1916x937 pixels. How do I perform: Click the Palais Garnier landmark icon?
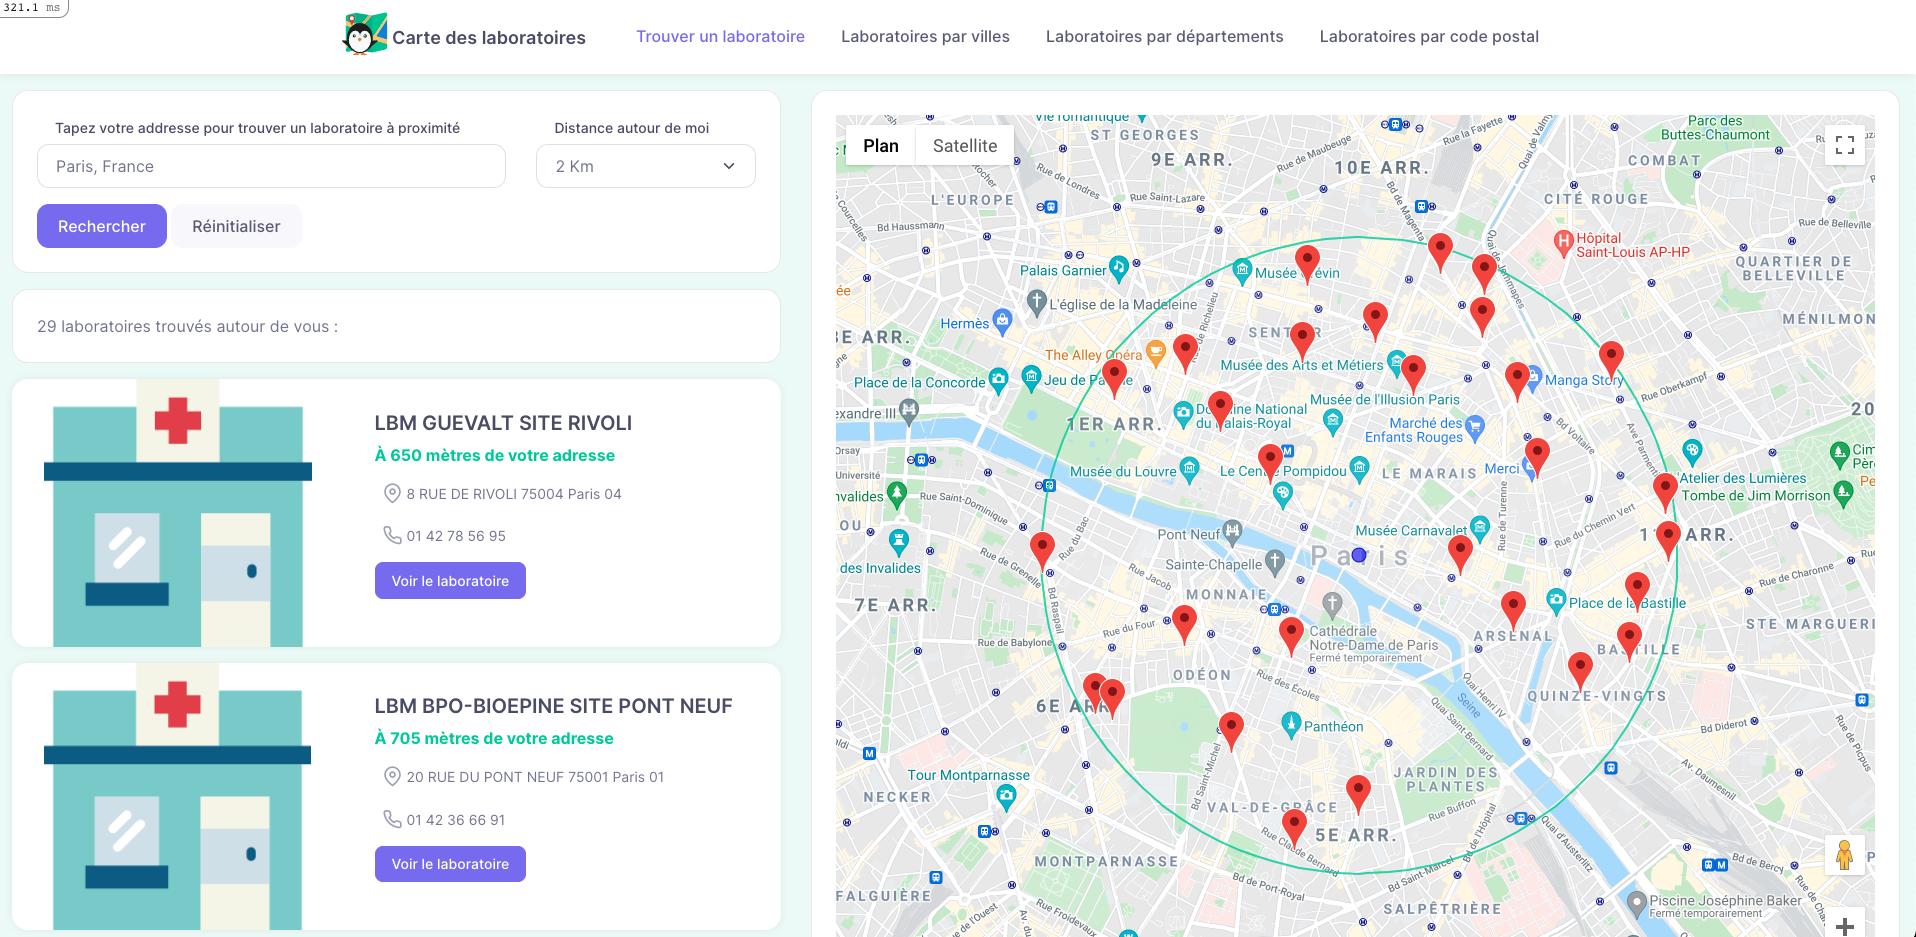click(1119, 267)
